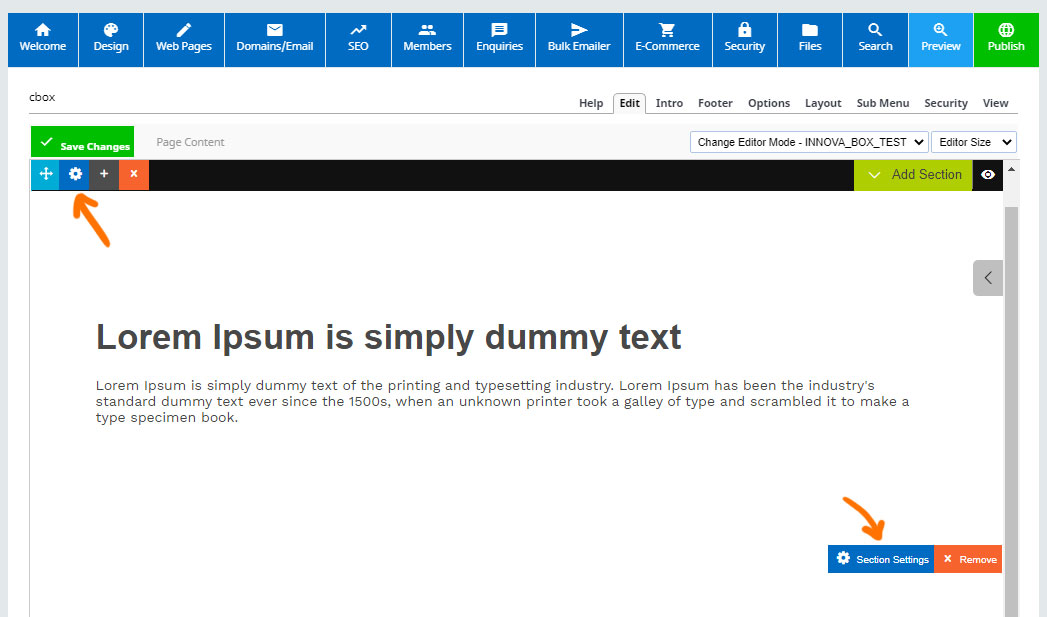This screenshot has width=1047, height=617.
Task: Open the Security padlock menu
Action: coord(744,39)
